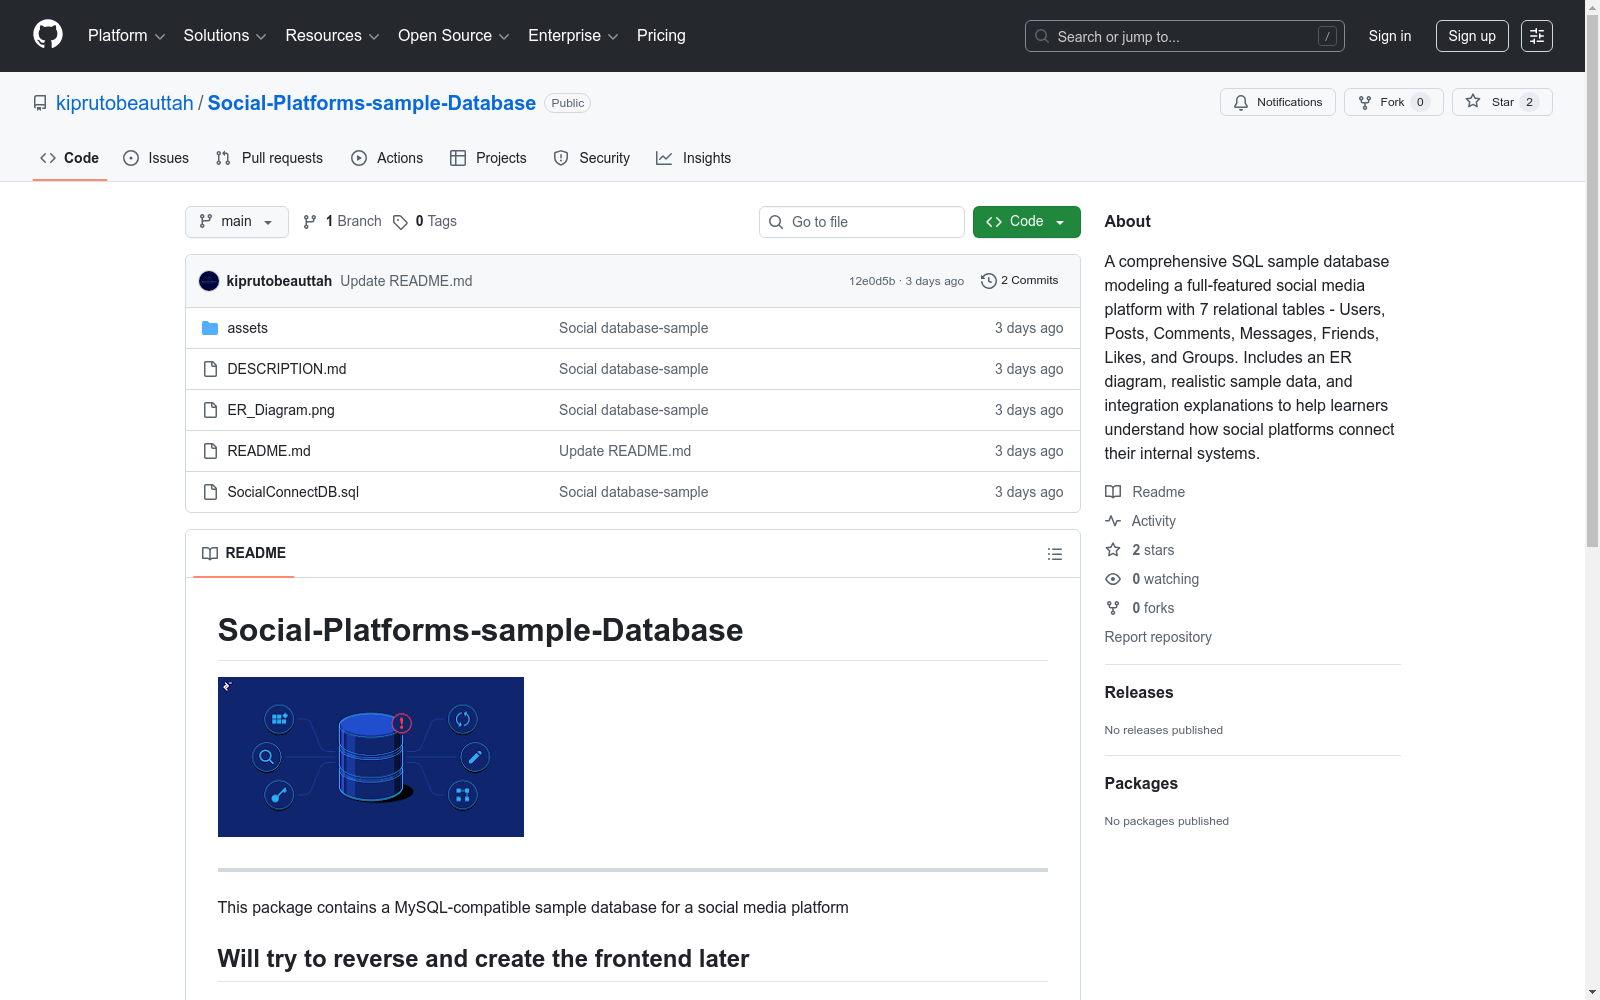The image size is (1600, 1000).
Task: Click the Packages heading in sidebar
Action: click(1141, 783)
